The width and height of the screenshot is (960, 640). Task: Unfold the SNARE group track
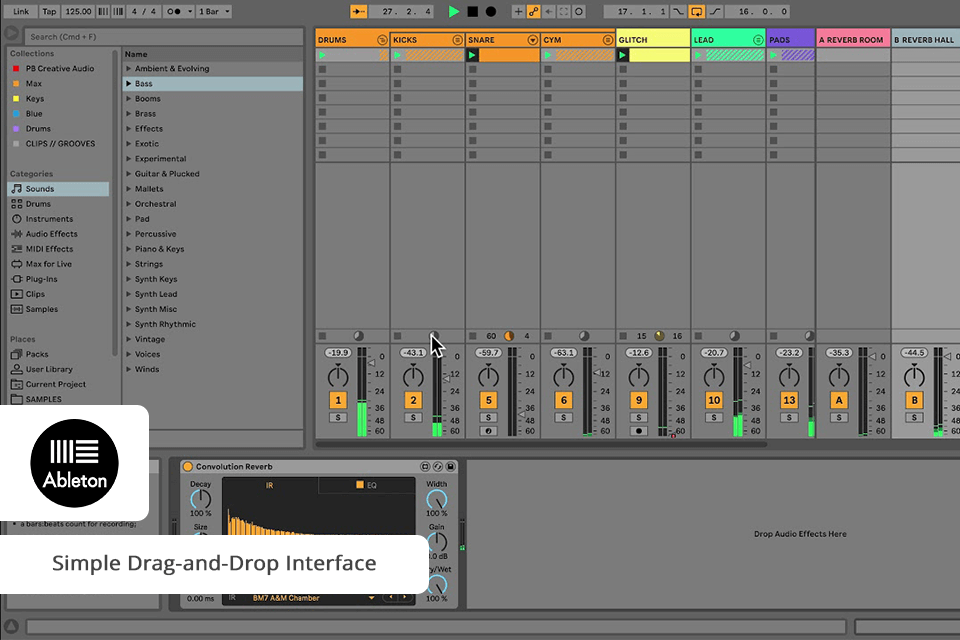pos(533,40)
